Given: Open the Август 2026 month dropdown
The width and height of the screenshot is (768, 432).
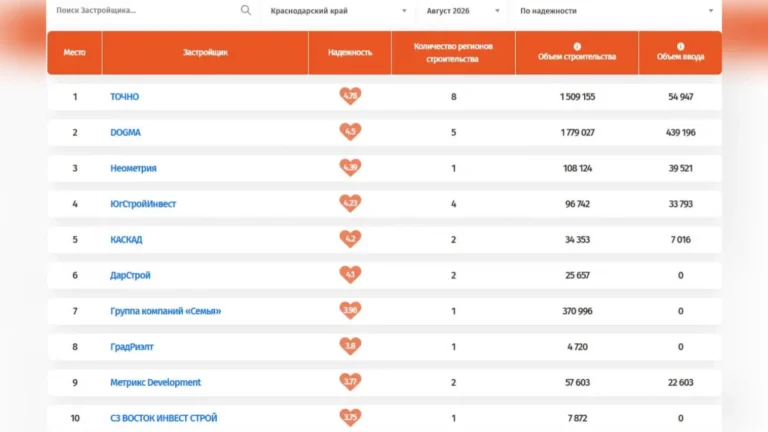Looking at the screenshot, I should click(x=462, y=11).
